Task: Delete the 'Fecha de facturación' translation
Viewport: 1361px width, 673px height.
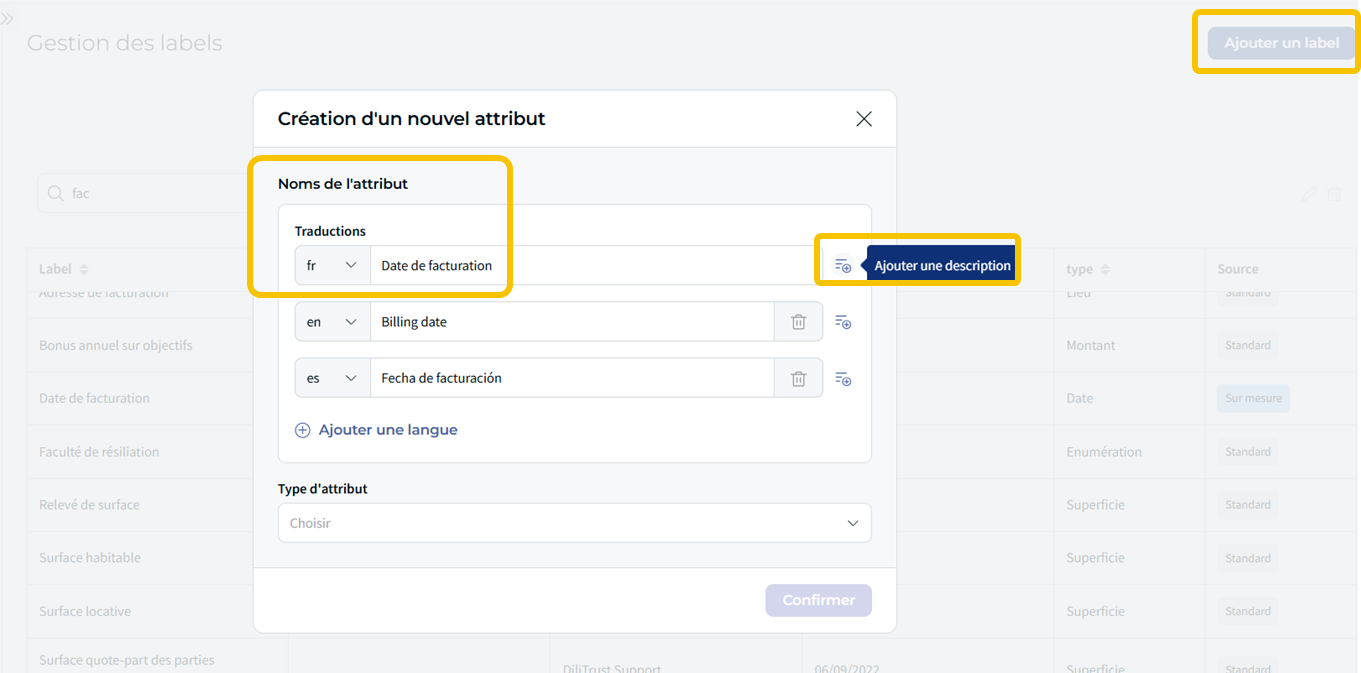Action: (x=799, y=379)
